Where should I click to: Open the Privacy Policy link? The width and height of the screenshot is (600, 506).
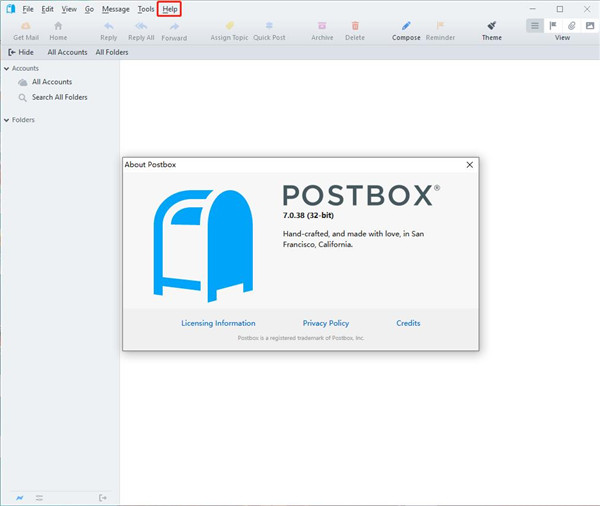coord(326,323)
